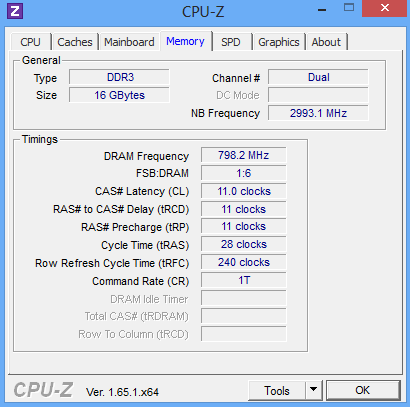
Task: Open the Caches tab
Action: [x=75, y=42]
